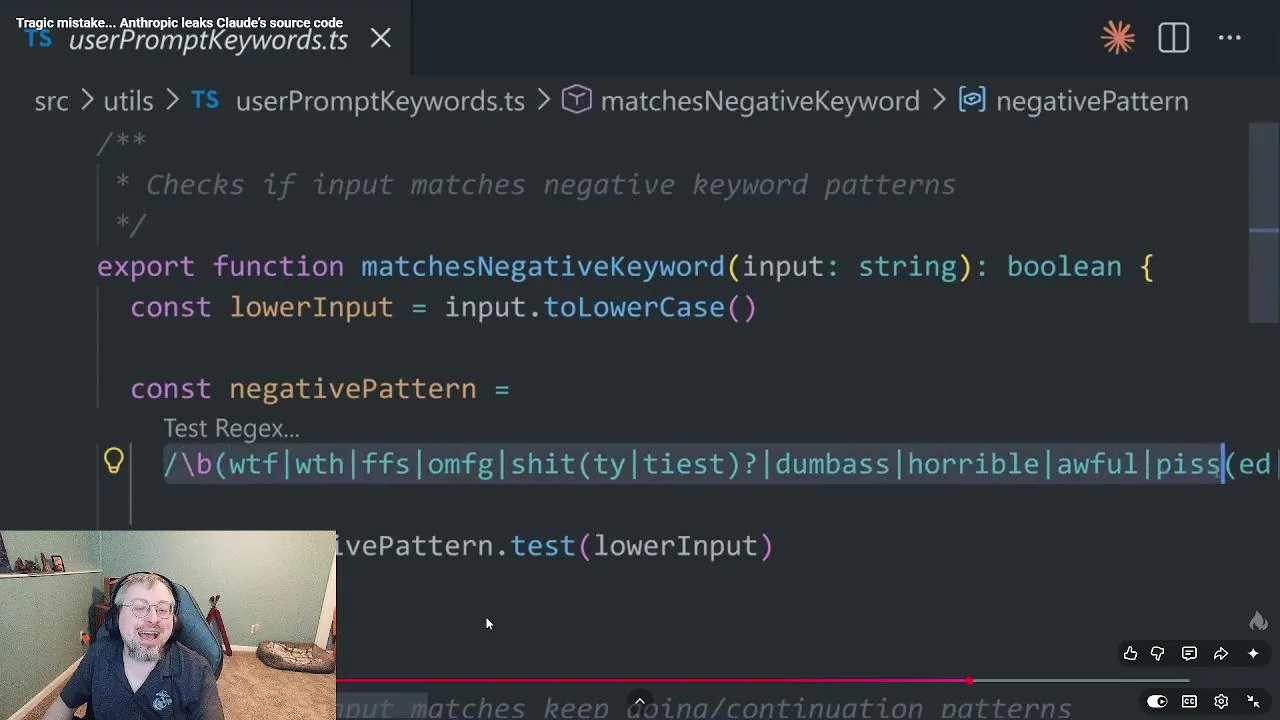Image resolution: width=1280 pixels, height=720 pixels.
Task: Click the 'string' parameter type annotation
Action: (x=908, y=267)
